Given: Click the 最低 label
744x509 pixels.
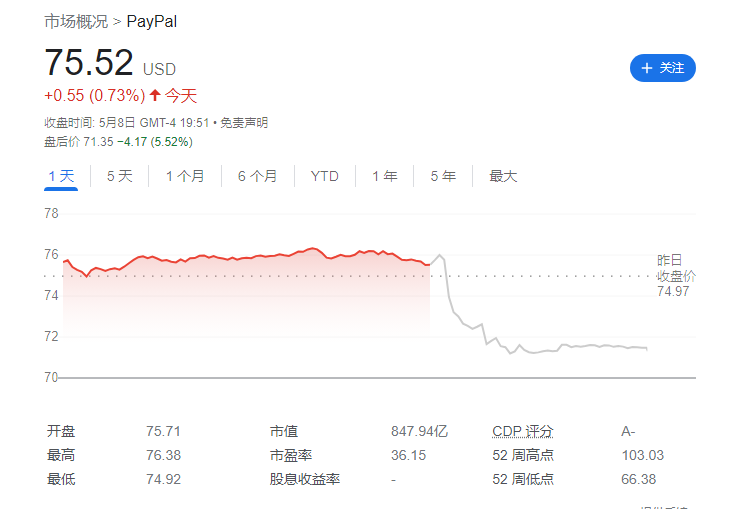Looking at the screenshot, I should (61, 479).
